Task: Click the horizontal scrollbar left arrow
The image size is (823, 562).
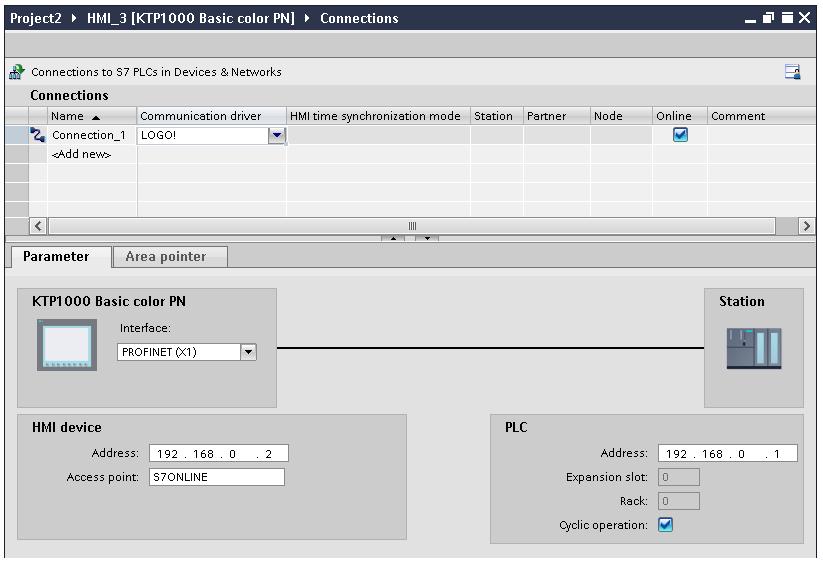Action: (x=38, y=226)
